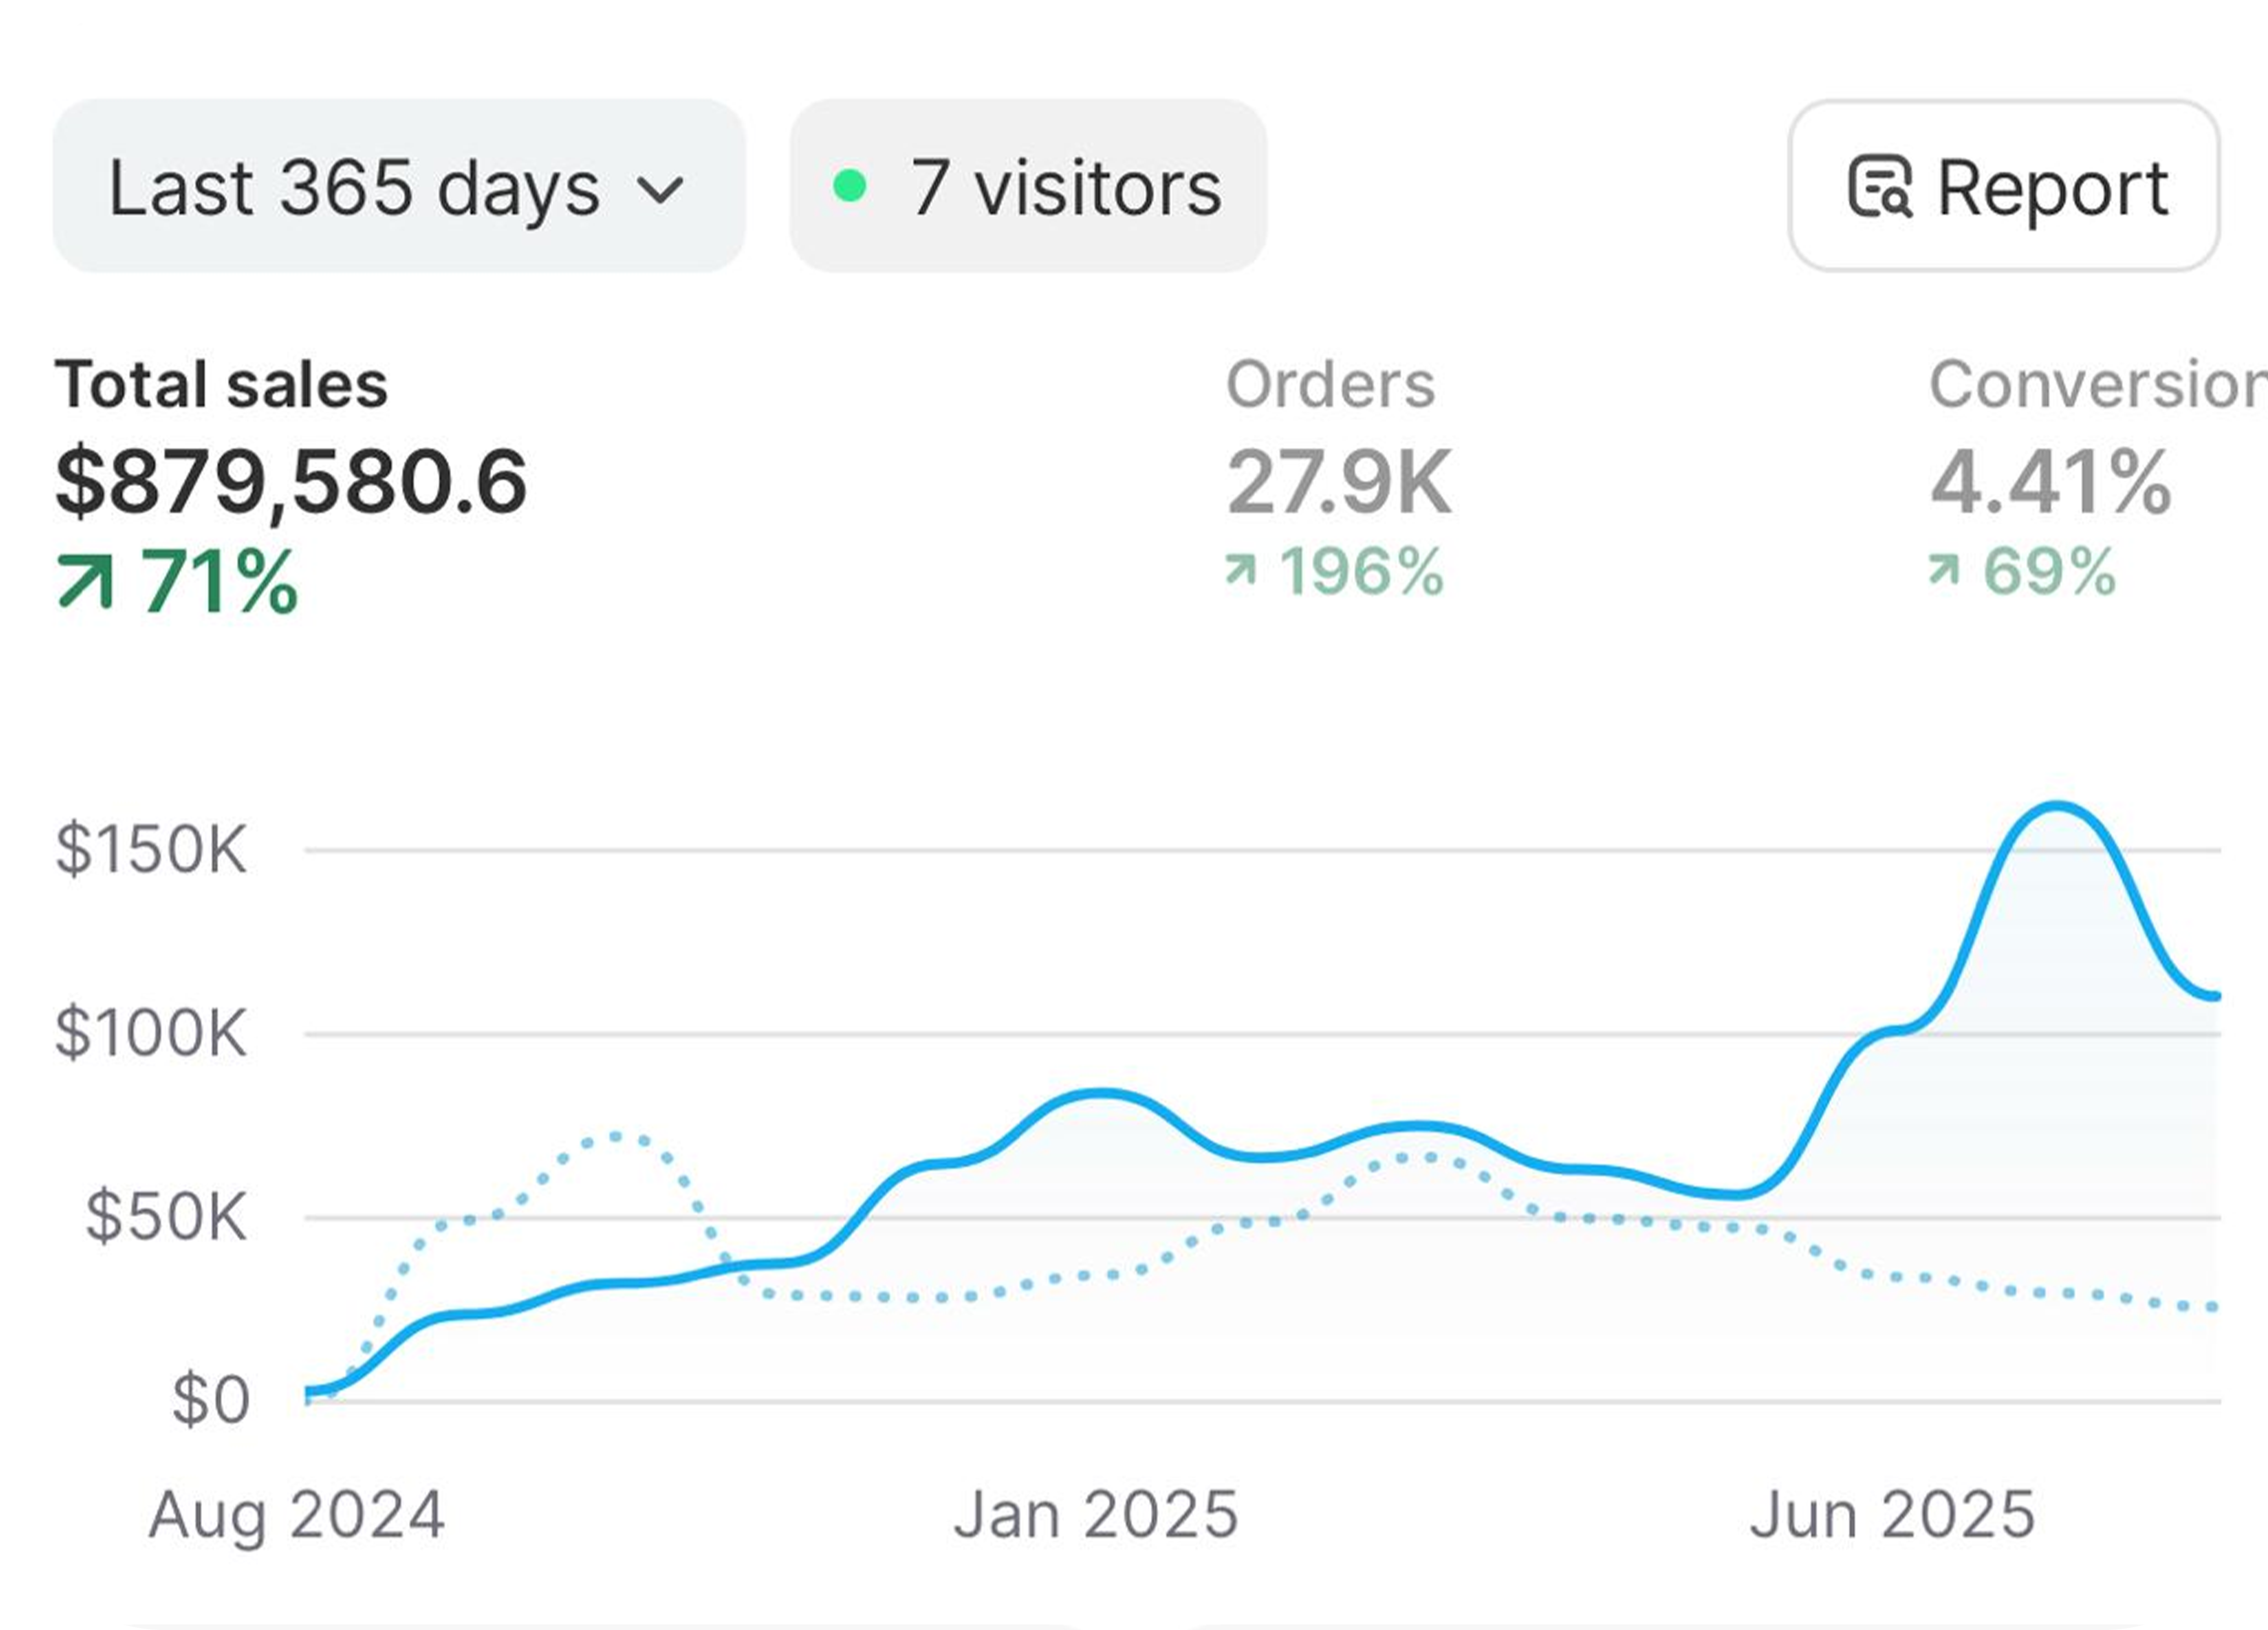The width and height of the screenshot is (2268, 1630).
Task: Open the 7 visitors live view
Action: pyautogui.click(x=1028, y=186)
